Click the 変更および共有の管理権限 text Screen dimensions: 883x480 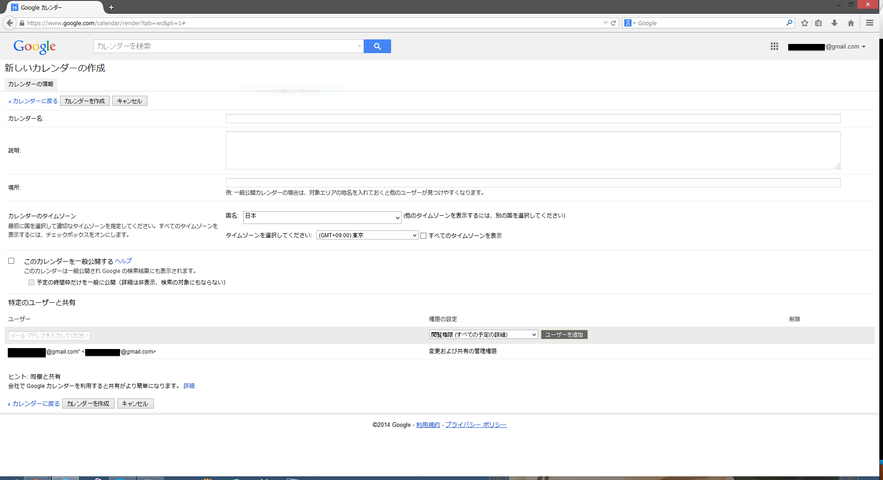tap(463, 352)
